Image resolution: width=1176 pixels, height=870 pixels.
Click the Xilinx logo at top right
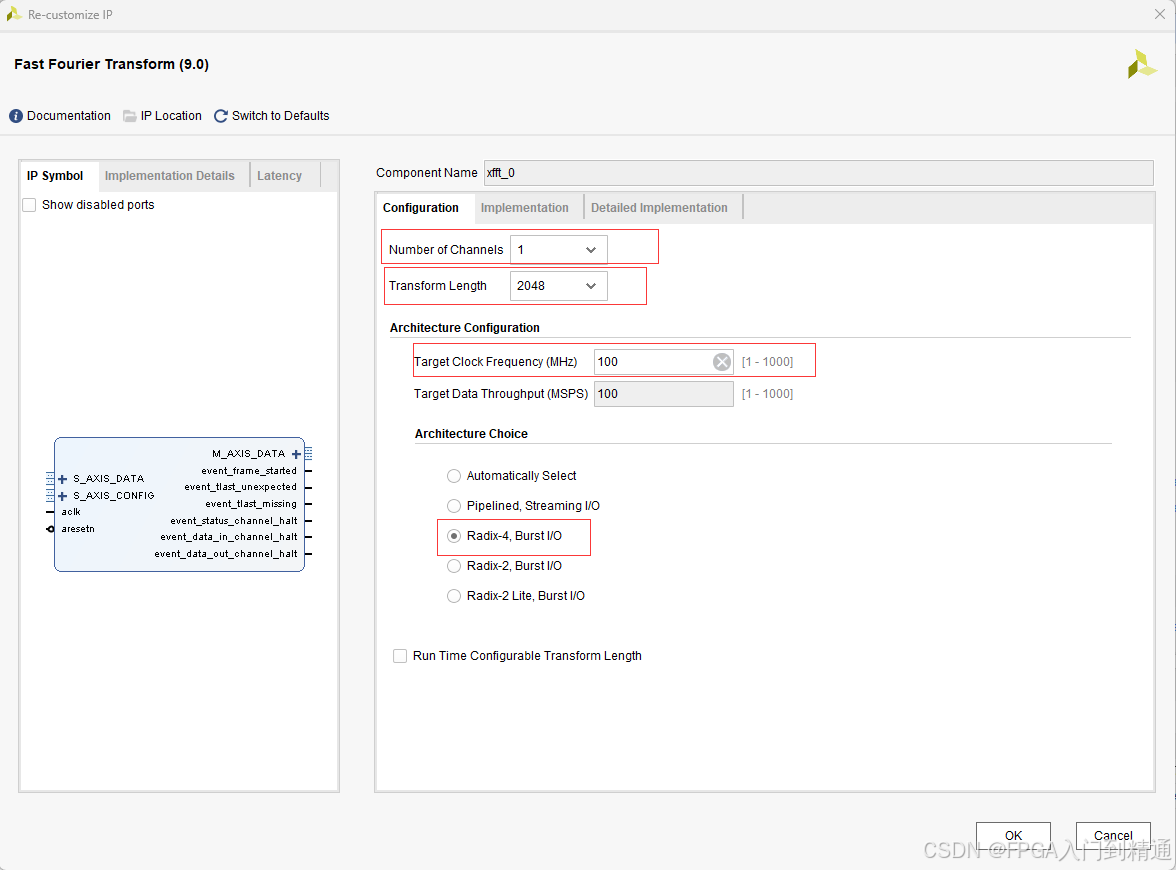[1142, 64]
